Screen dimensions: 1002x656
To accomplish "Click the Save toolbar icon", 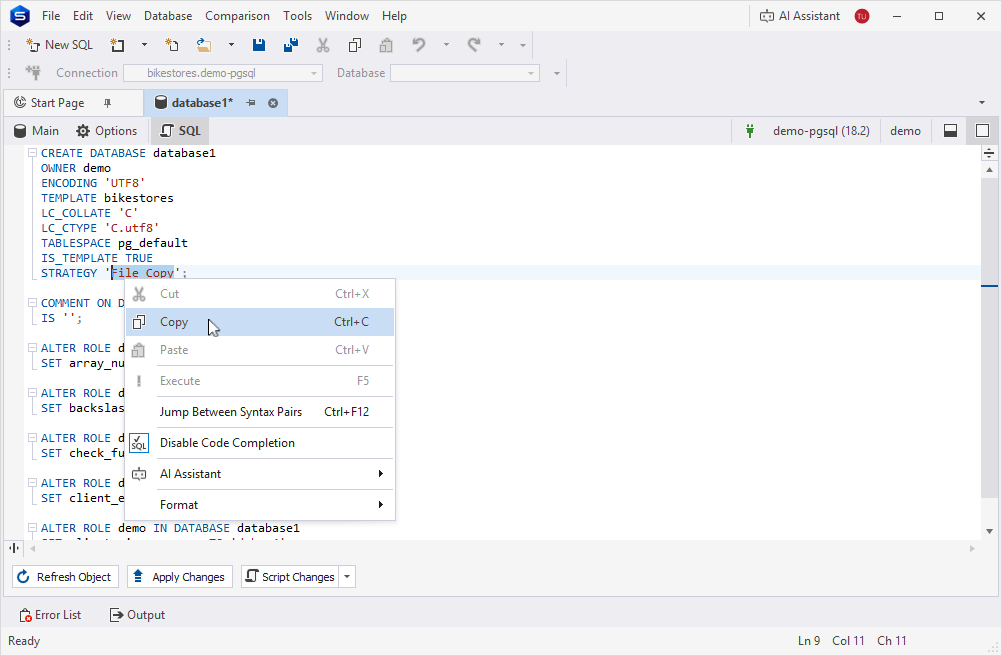I will 259,45.
